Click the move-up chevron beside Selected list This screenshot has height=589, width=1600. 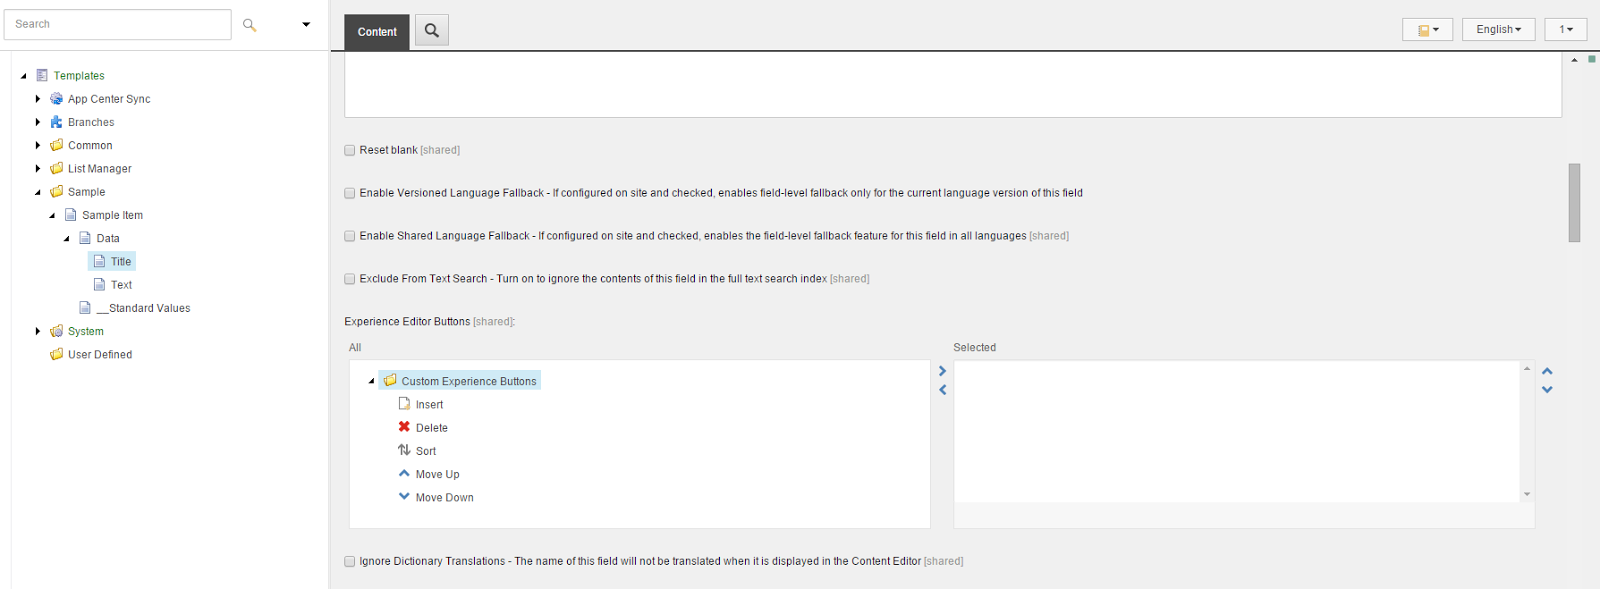pos(1547,371)
